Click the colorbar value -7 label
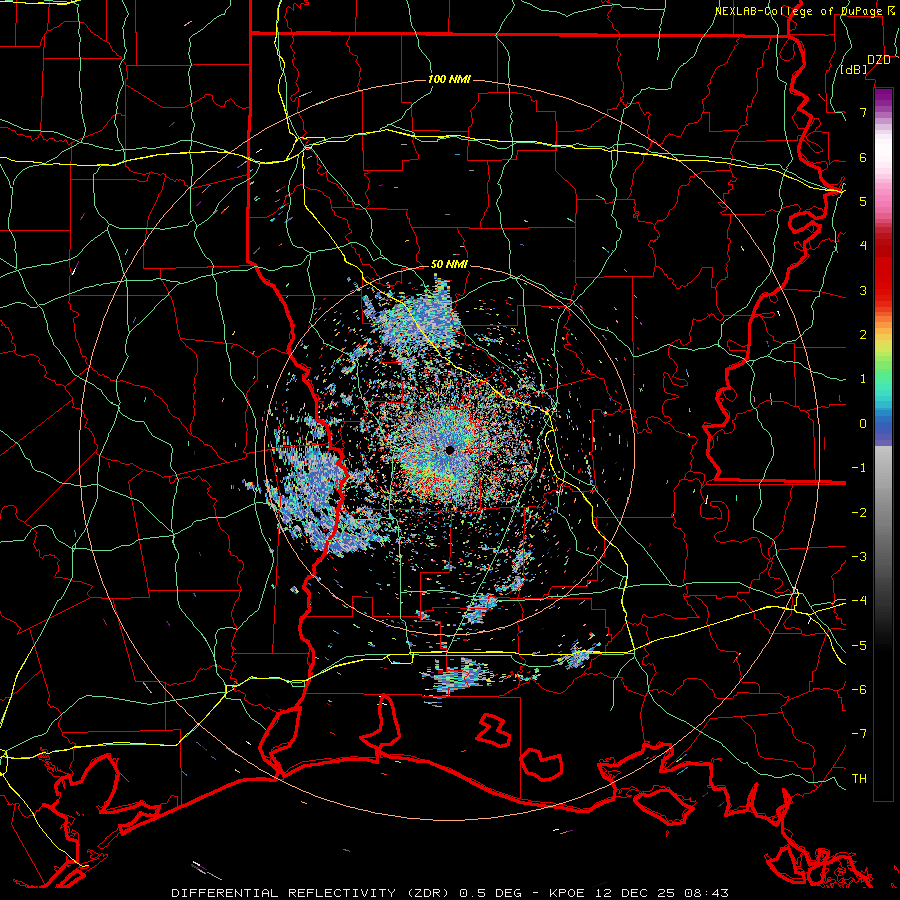The width and height of the screenshot is (900, 900). click(859, 734)
